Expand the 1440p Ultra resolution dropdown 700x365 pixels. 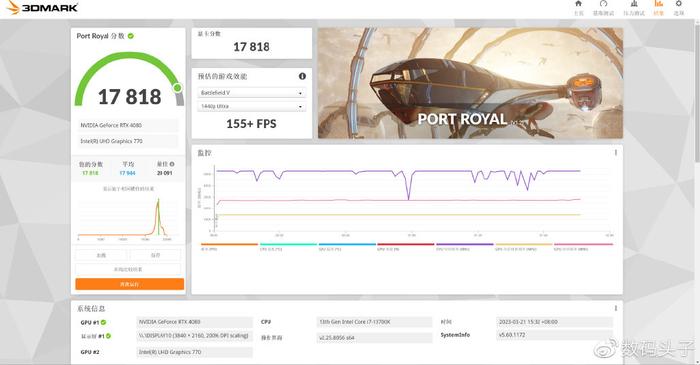coord(251,106)
